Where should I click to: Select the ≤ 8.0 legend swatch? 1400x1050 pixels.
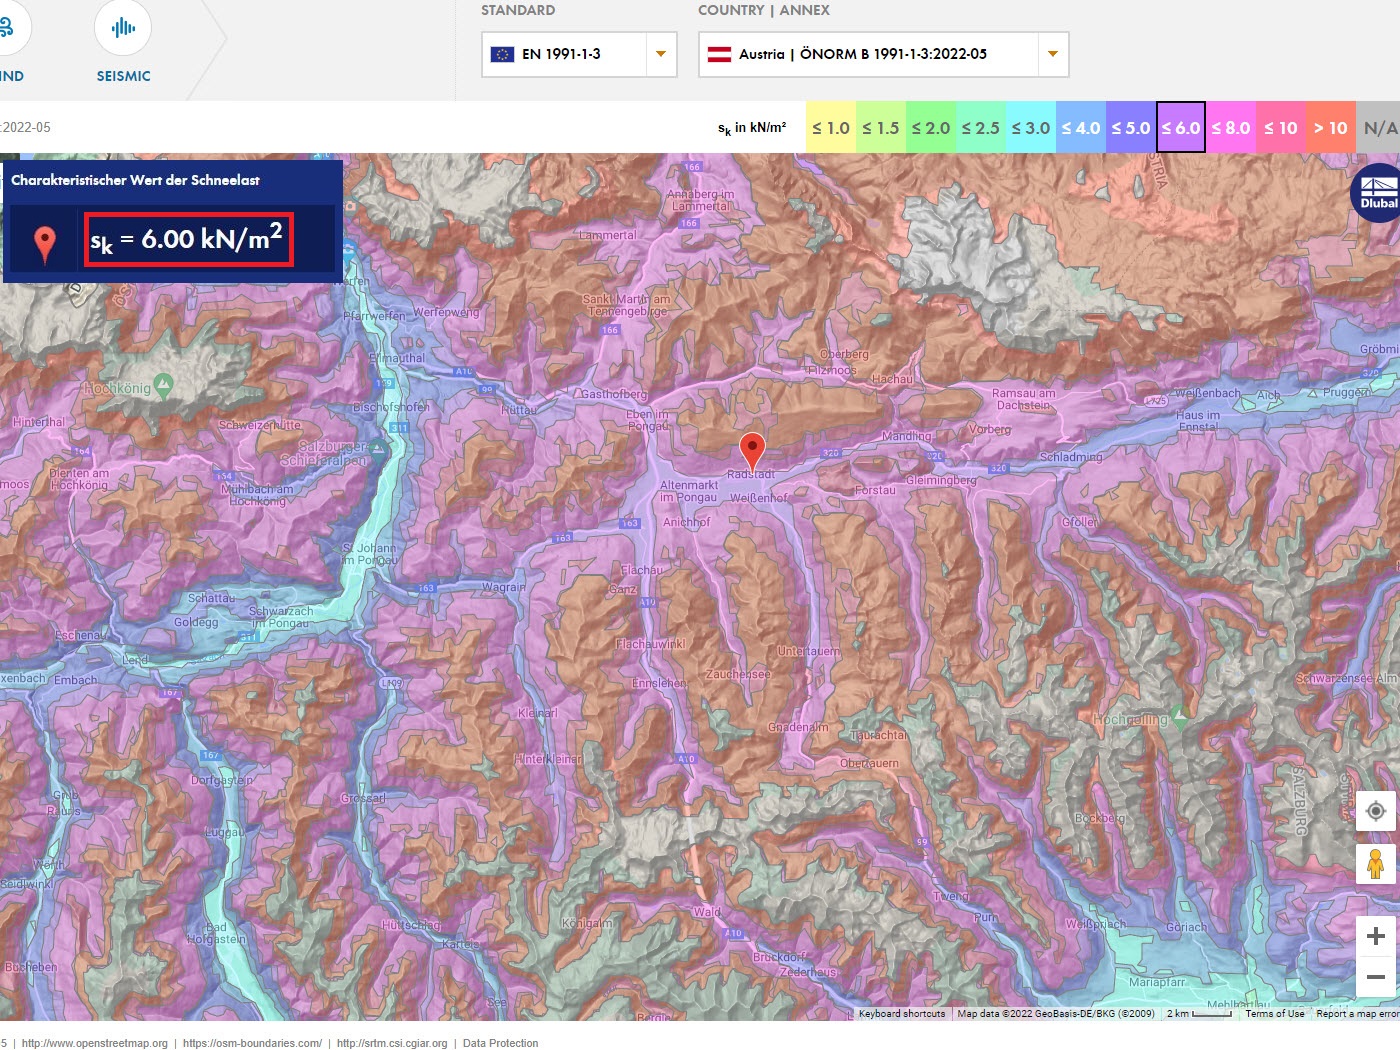(1231, 127)
